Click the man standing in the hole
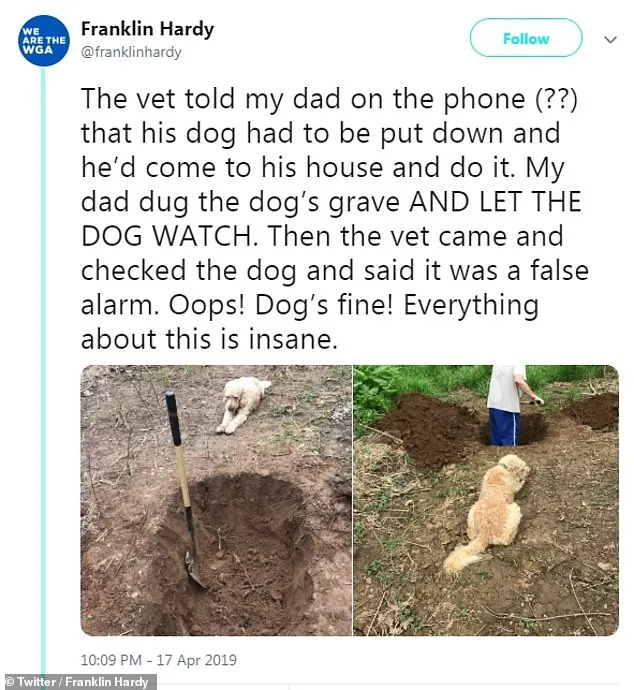 pyautogui.click(x=506, y=405)
